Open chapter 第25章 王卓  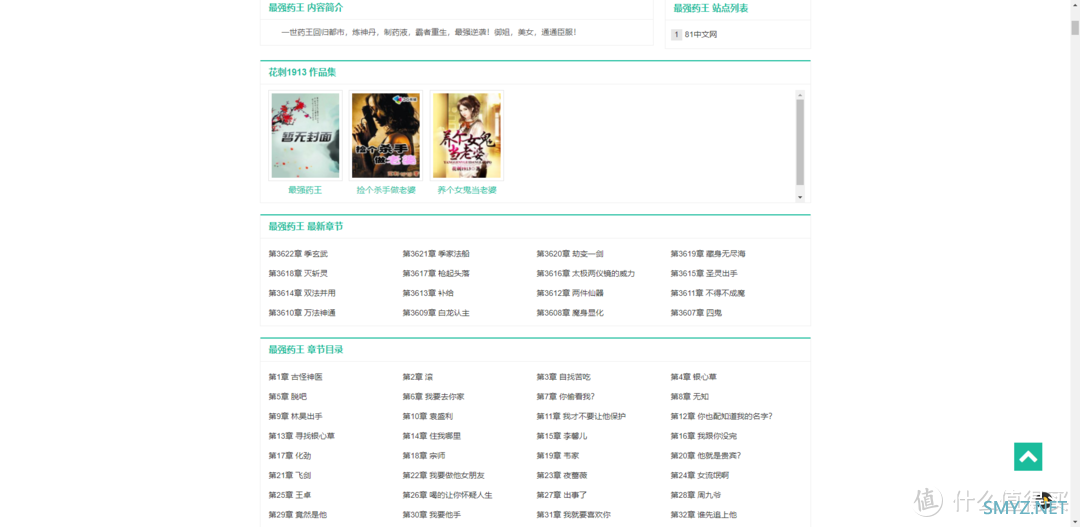[x=290, y=495]
